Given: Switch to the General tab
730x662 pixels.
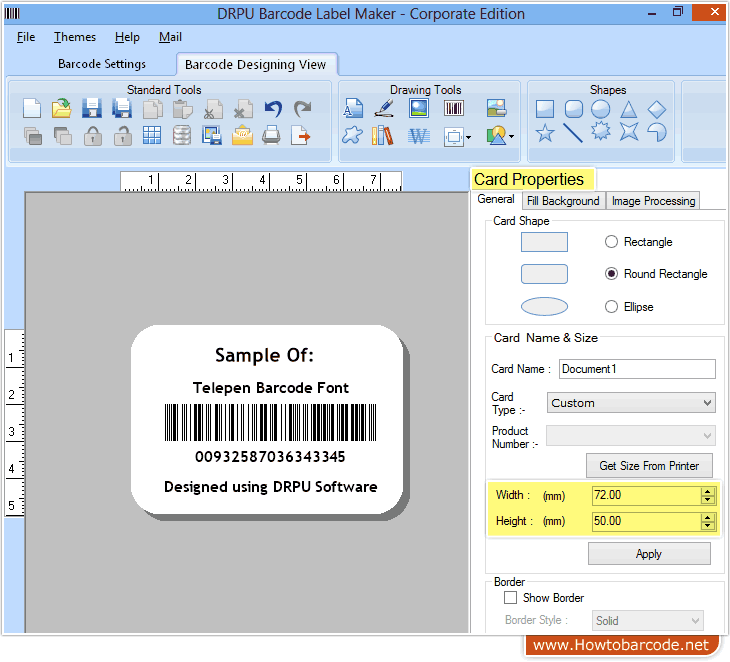Looking at the screenshot, I should pos(495,199).
